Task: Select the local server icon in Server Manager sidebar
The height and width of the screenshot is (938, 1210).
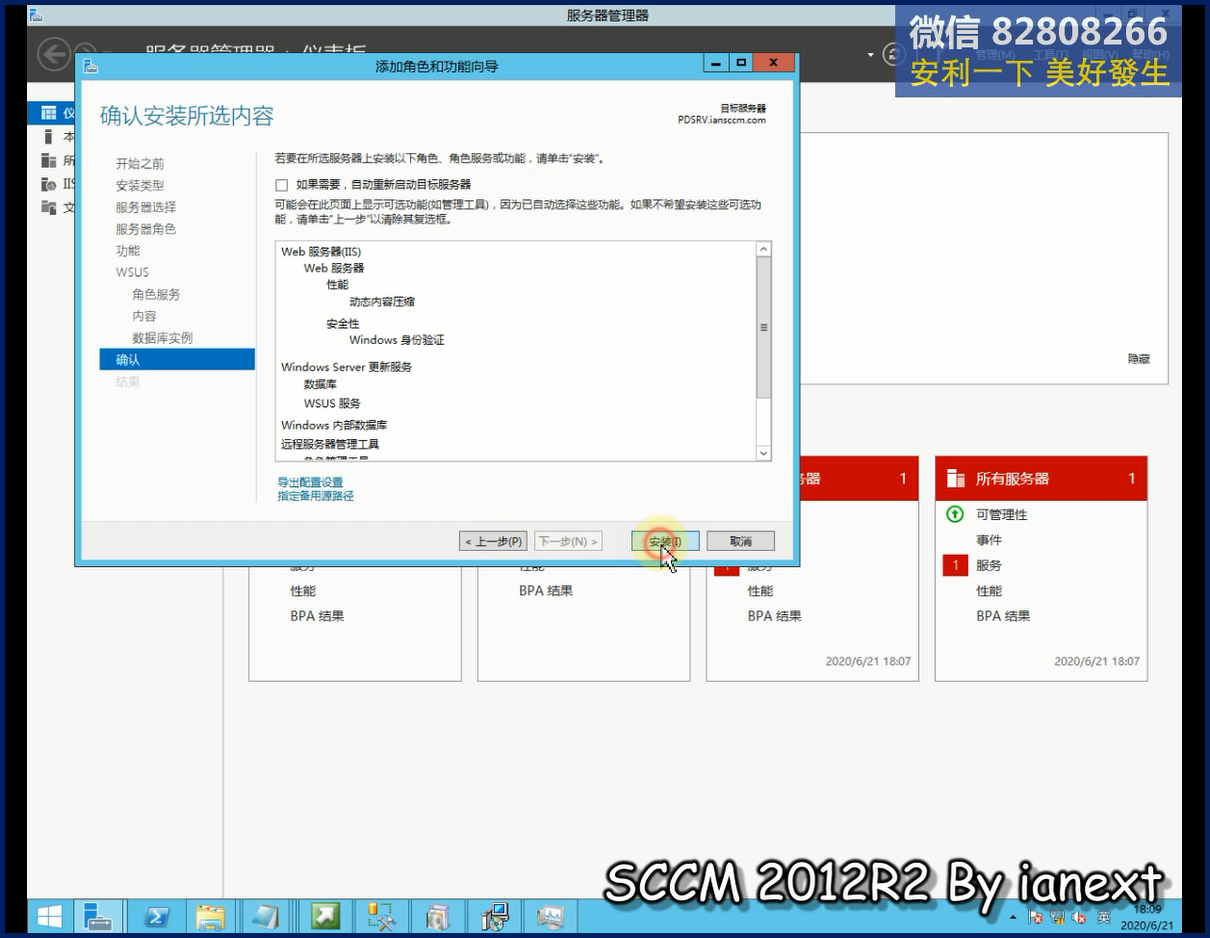Action: pos(48,137)
